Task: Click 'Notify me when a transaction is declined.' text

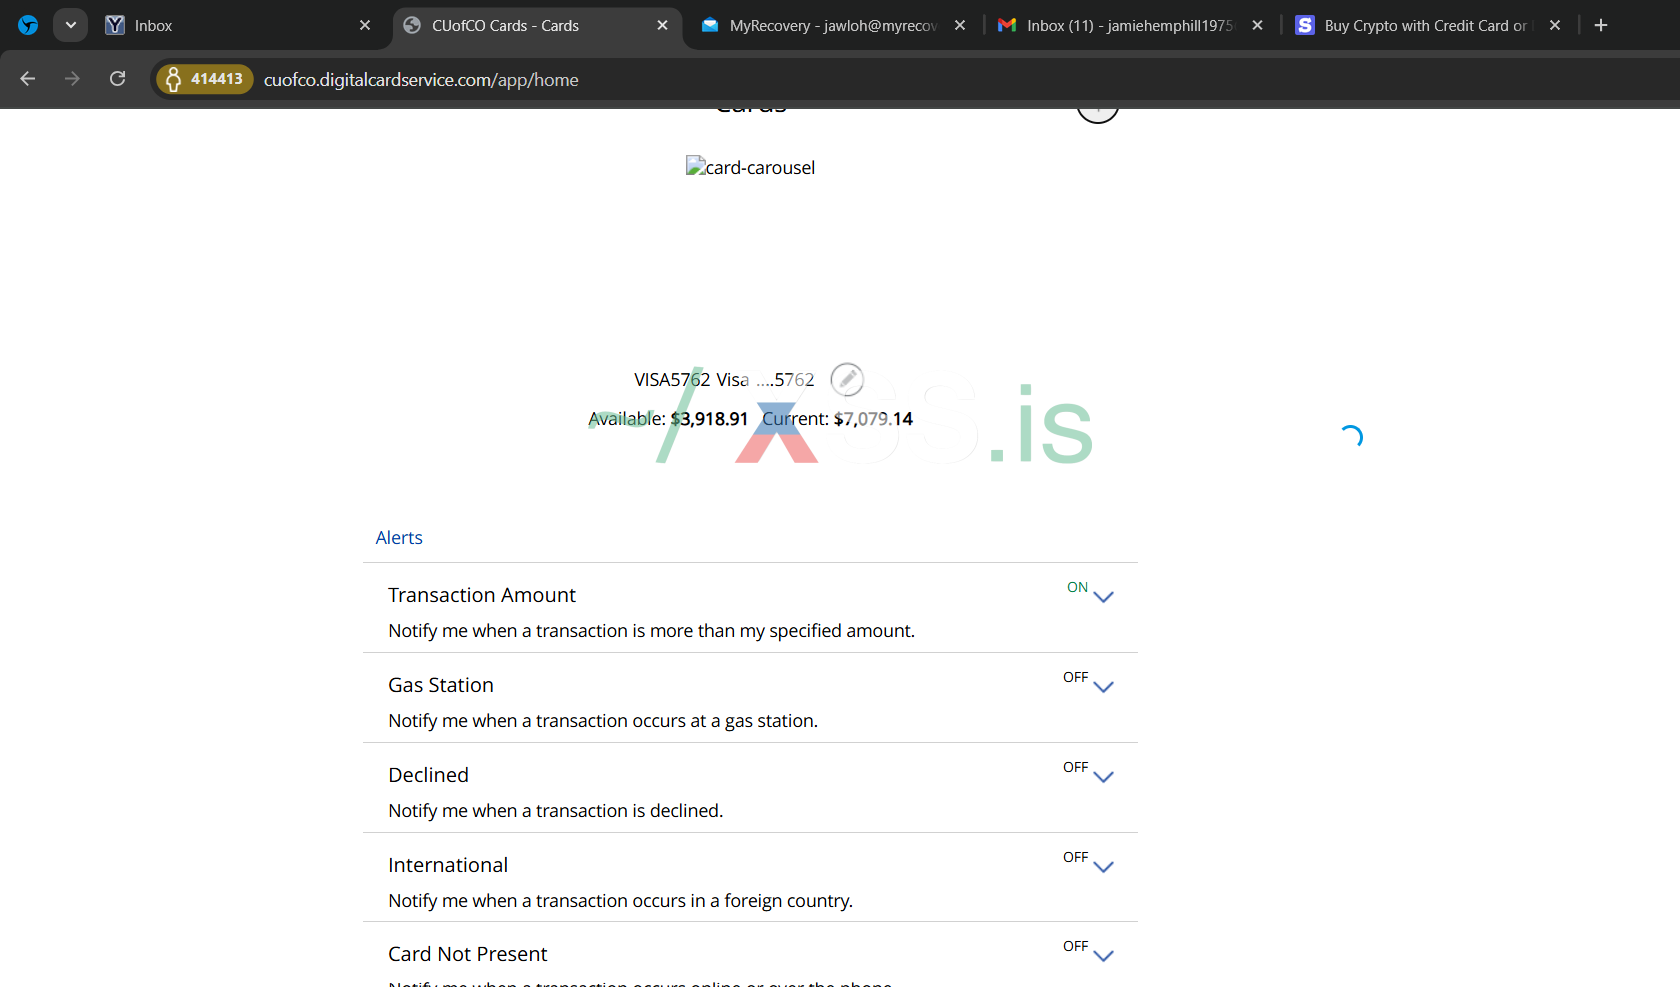Action: coord(555,811)
